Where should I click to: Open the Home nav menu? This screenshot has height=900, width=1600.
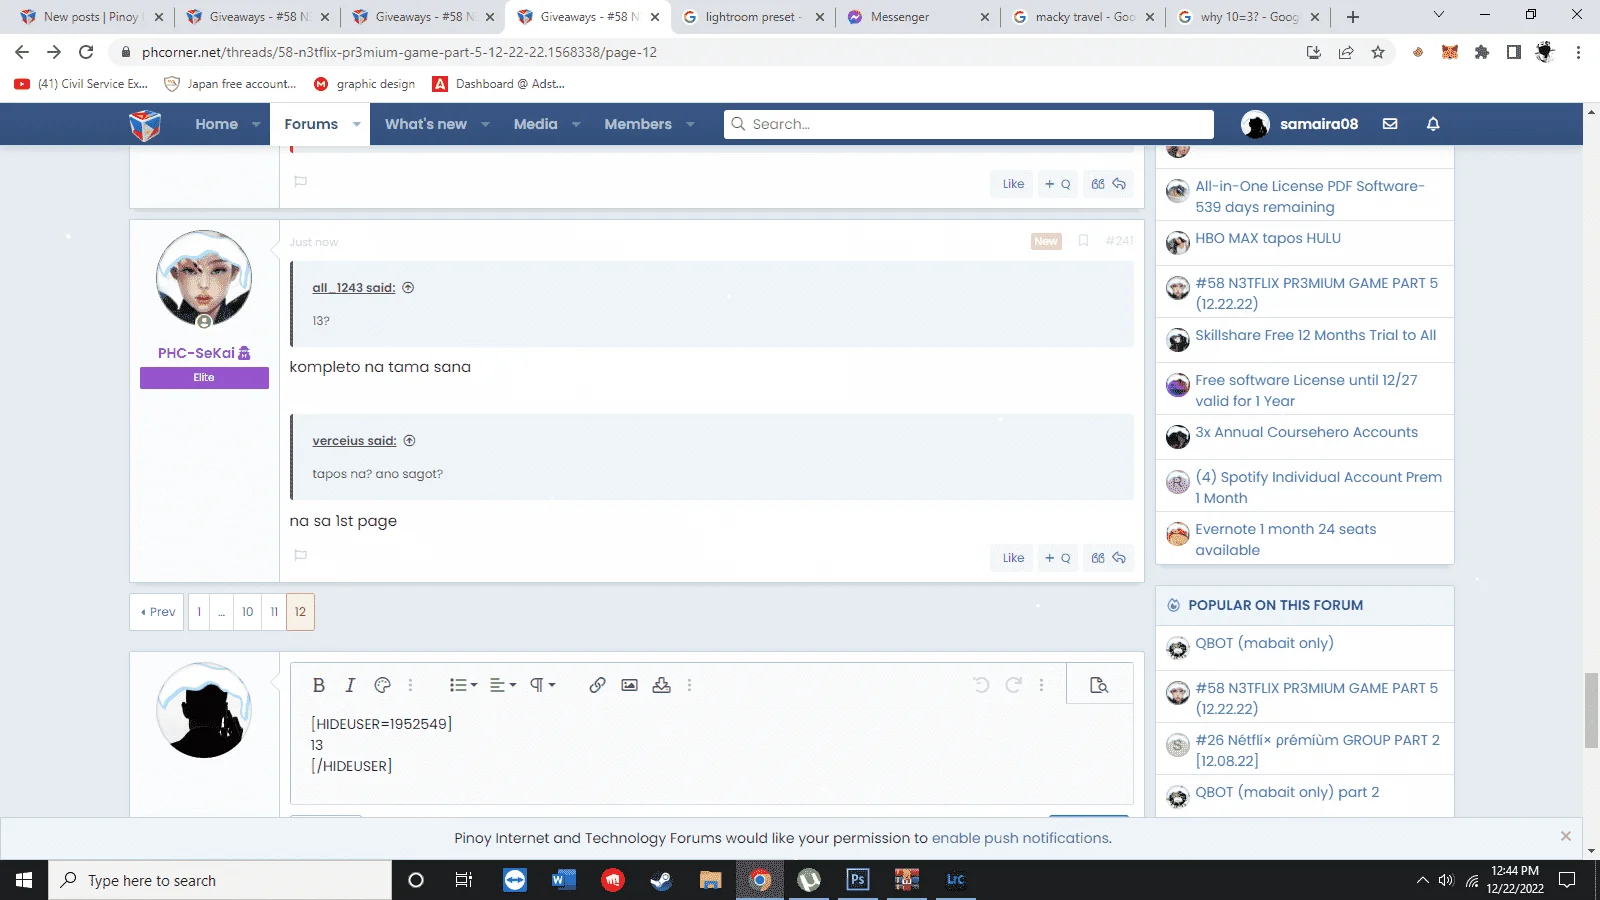point(216,124)
